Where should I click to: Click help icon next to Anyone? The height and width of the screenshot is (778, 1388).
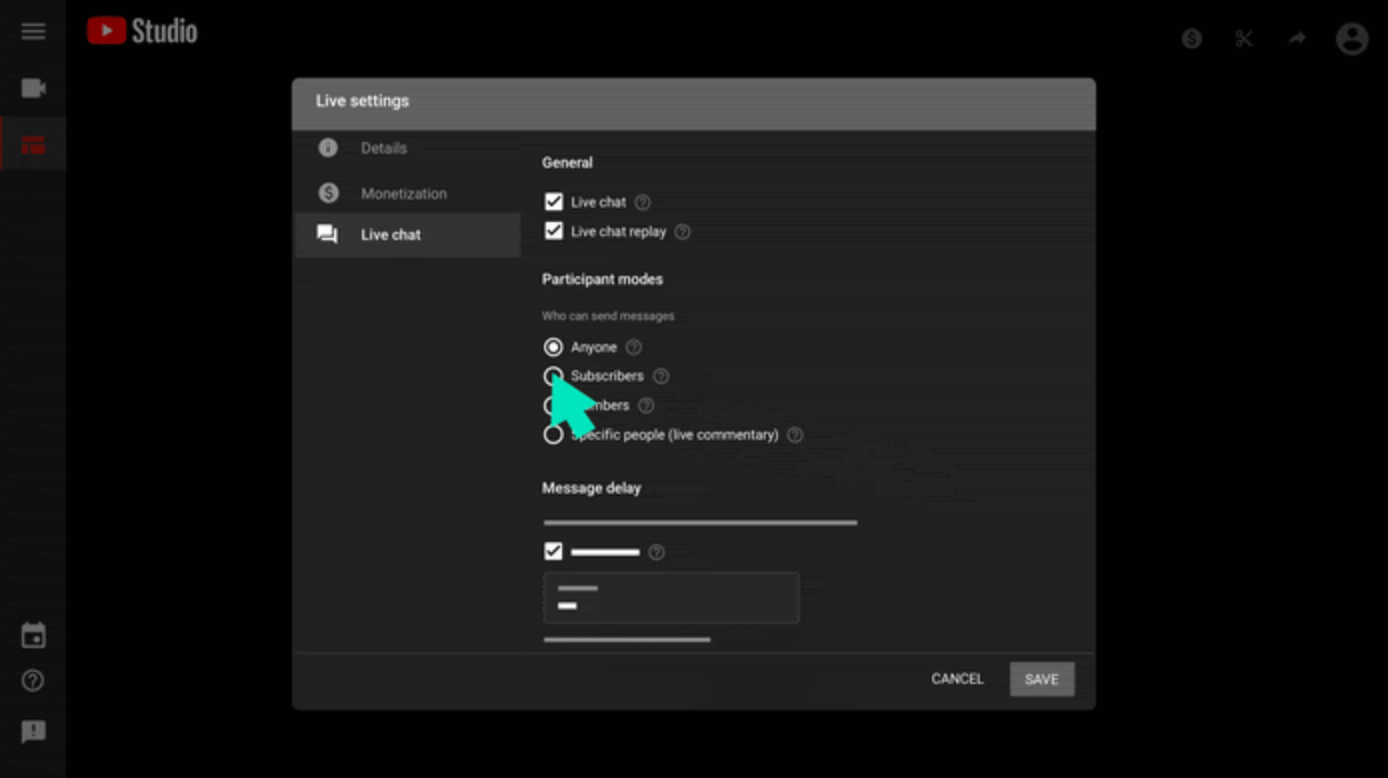point(633,347)
